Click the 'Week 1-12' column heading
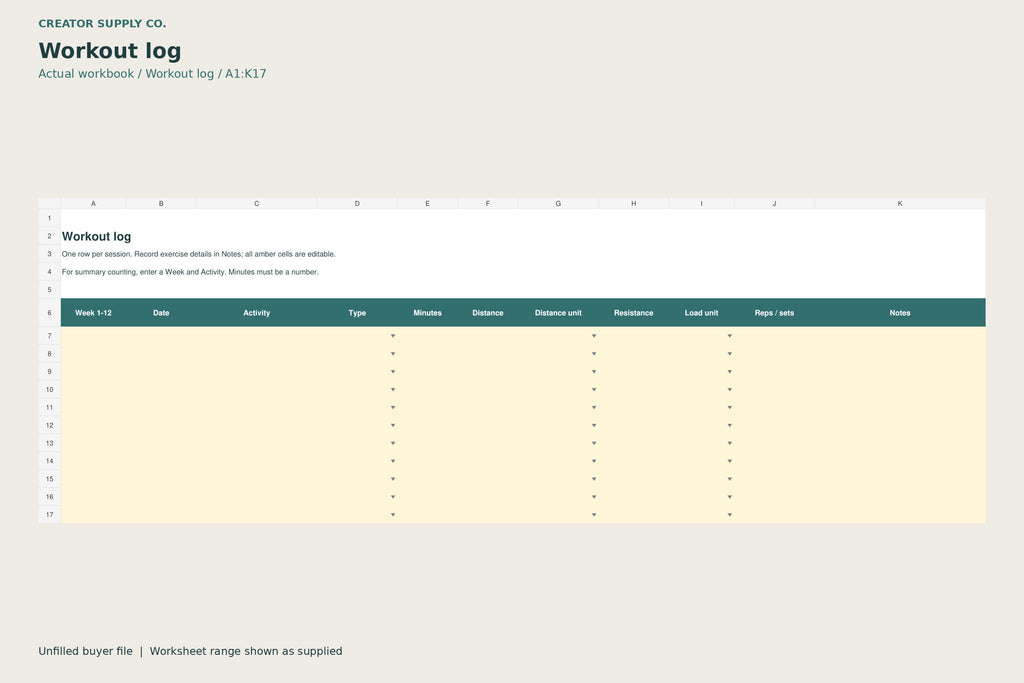This screenshot has width=1024, height=683. [93, 313]
